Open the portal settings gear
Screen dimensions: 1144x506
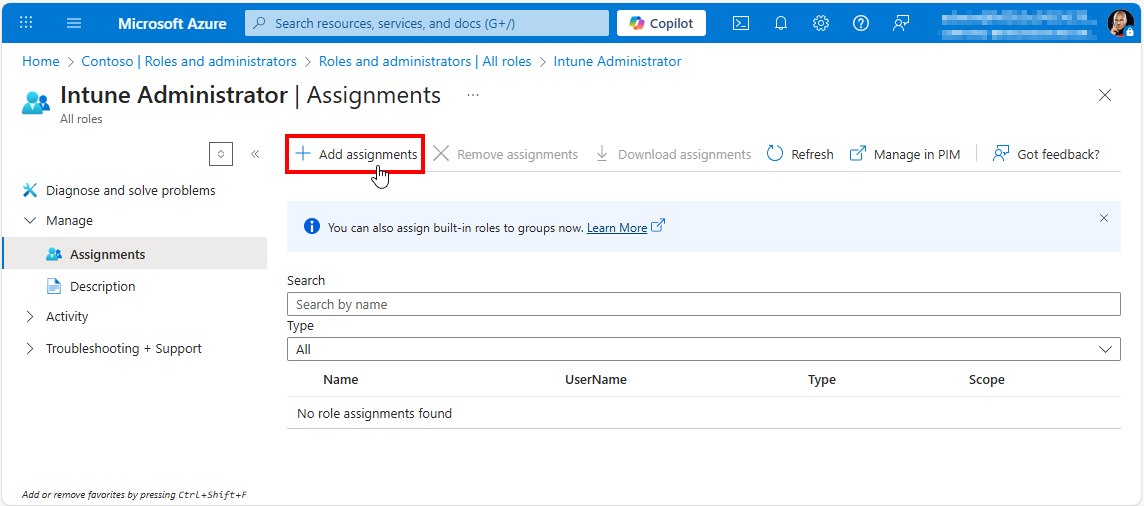(821, 23)
